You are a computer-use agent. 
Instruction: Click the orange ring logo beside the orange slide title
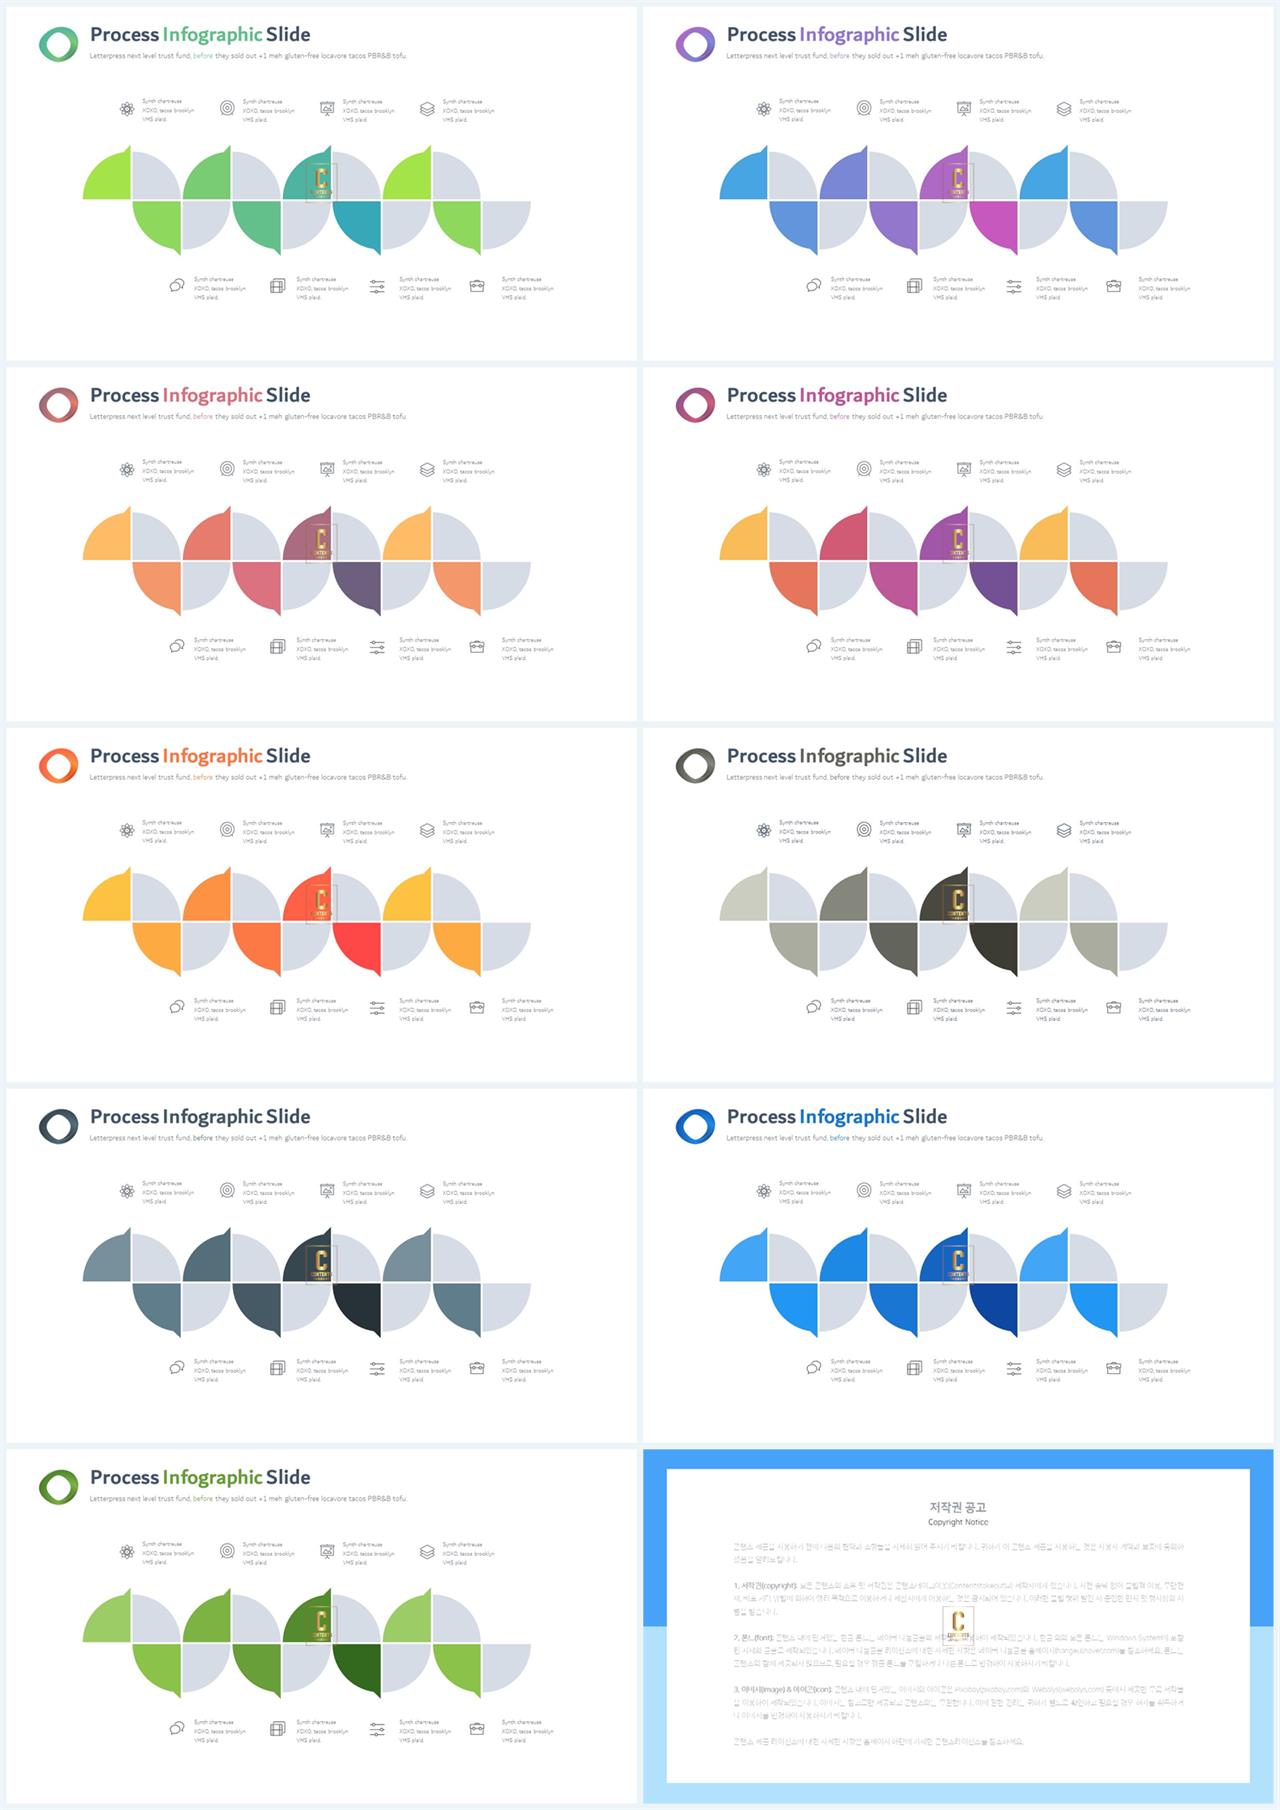coord(58,765)
